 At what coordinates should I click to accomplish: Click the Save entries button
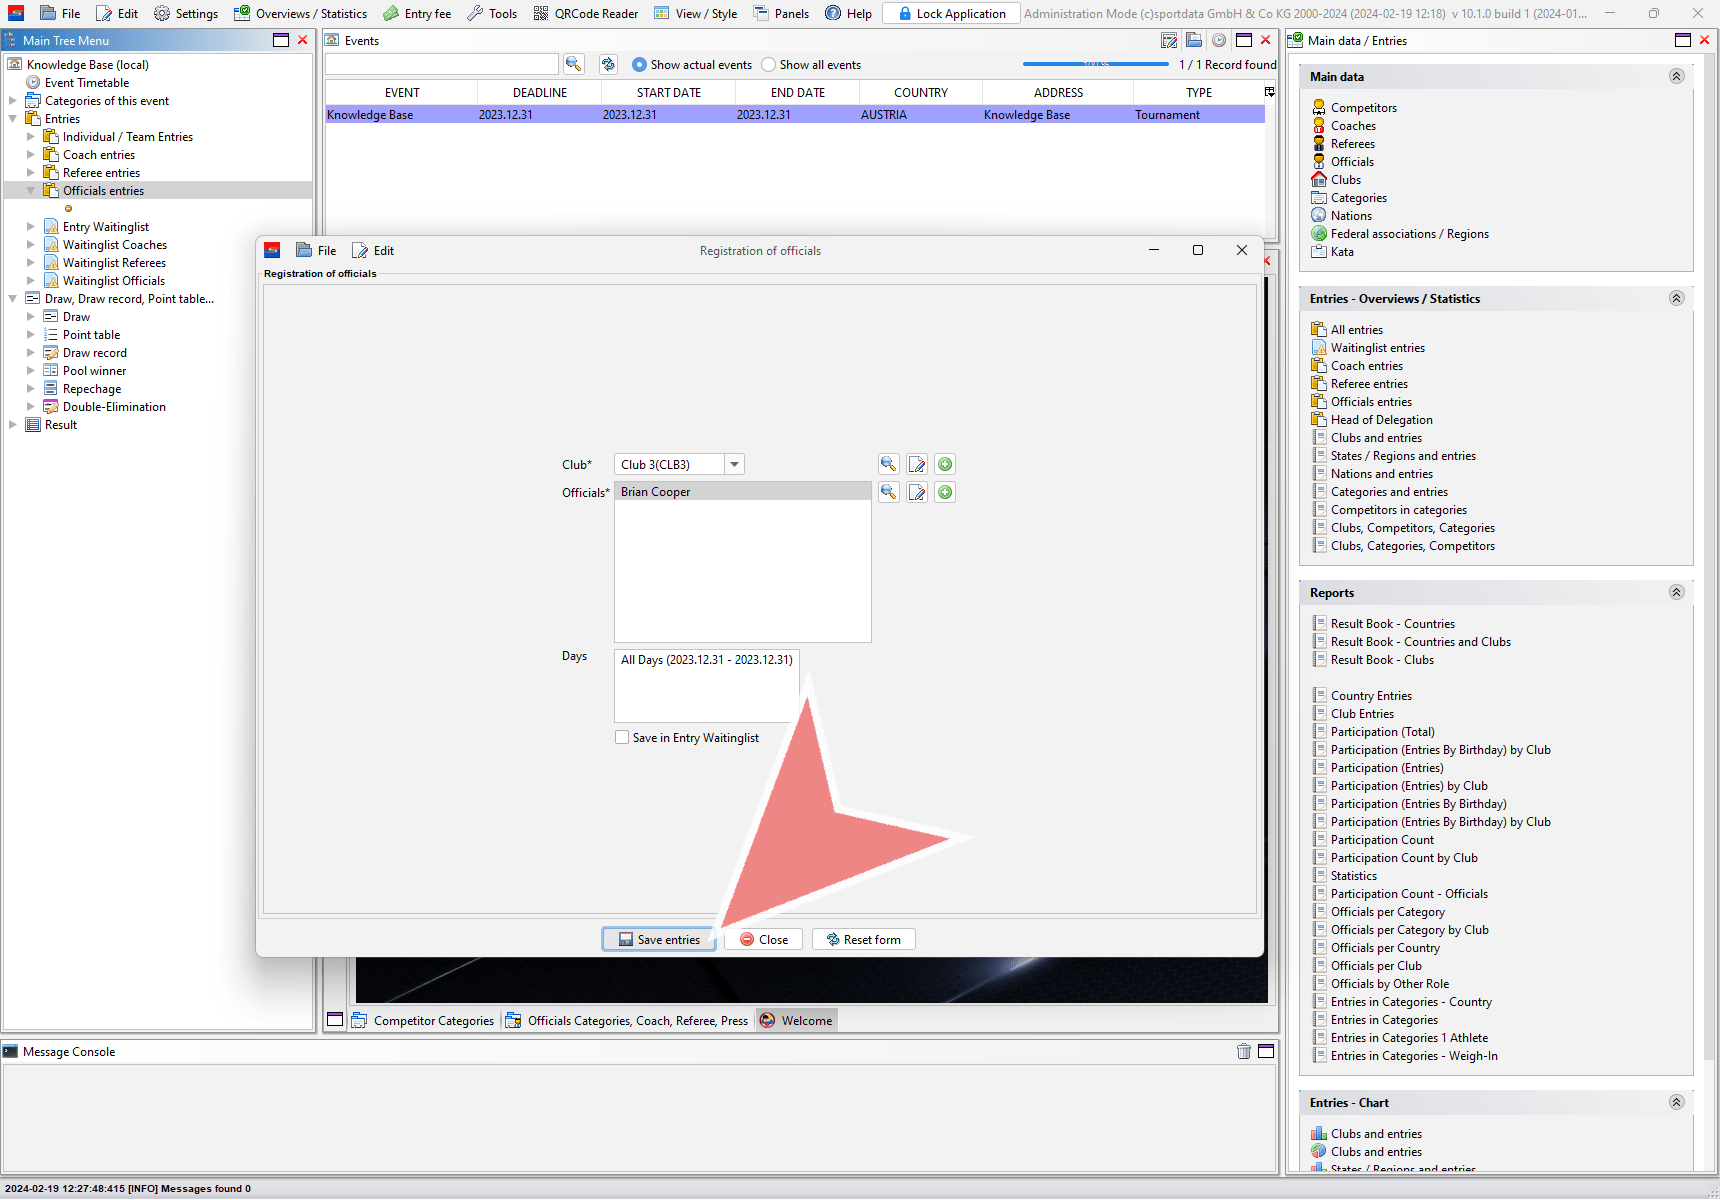click(x=659, y=939)
